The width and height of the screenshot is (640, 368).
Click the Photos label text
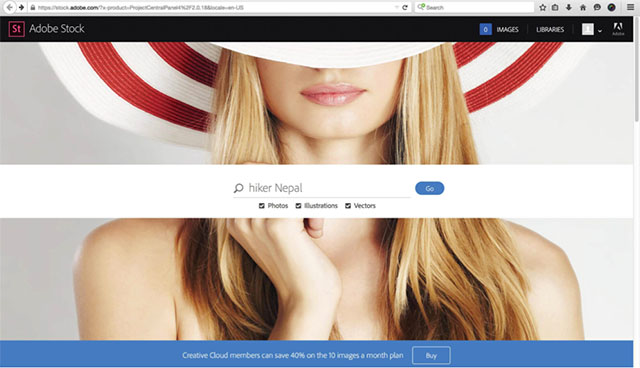278,206
